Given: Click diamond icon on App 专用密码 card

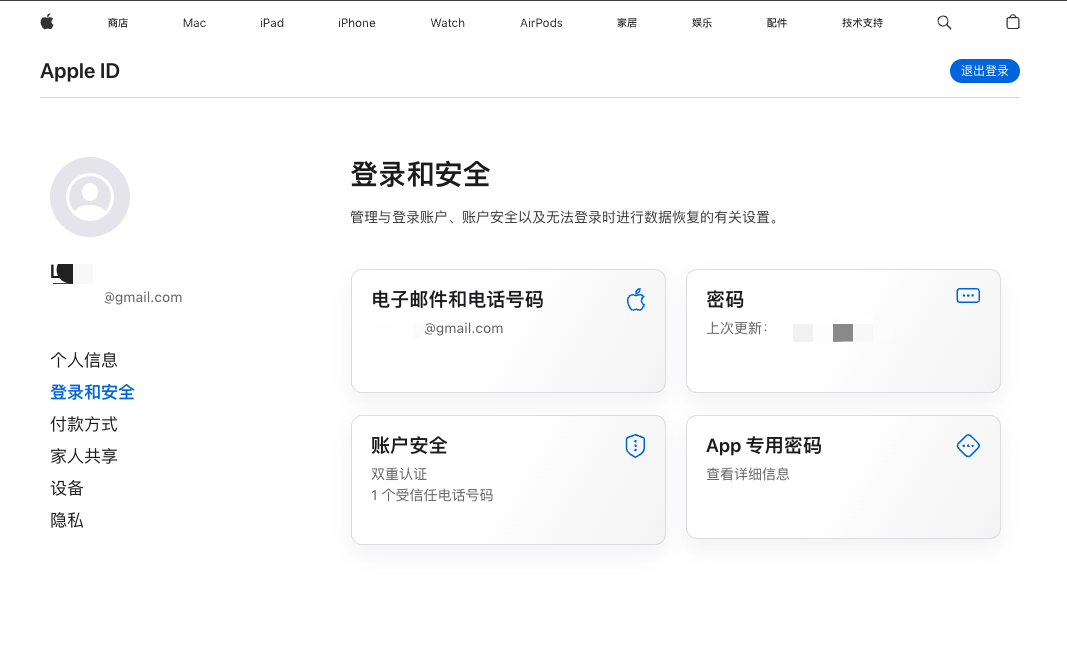Looking at the screenshot, I should (968, 446).
